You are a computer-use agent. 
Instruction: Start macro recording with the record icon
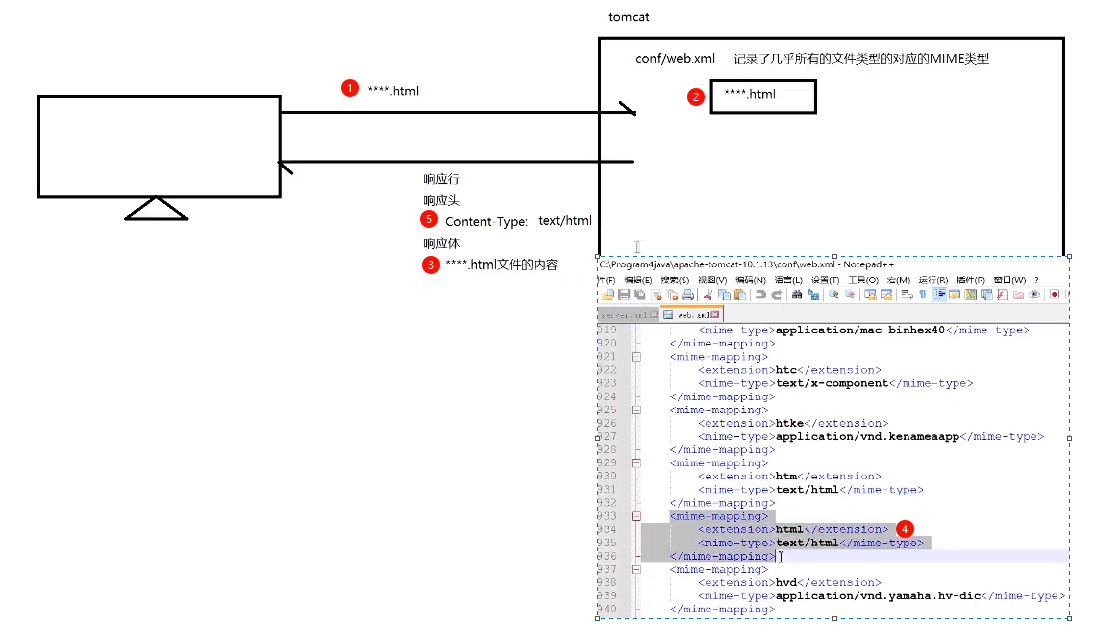[1054, 293]
